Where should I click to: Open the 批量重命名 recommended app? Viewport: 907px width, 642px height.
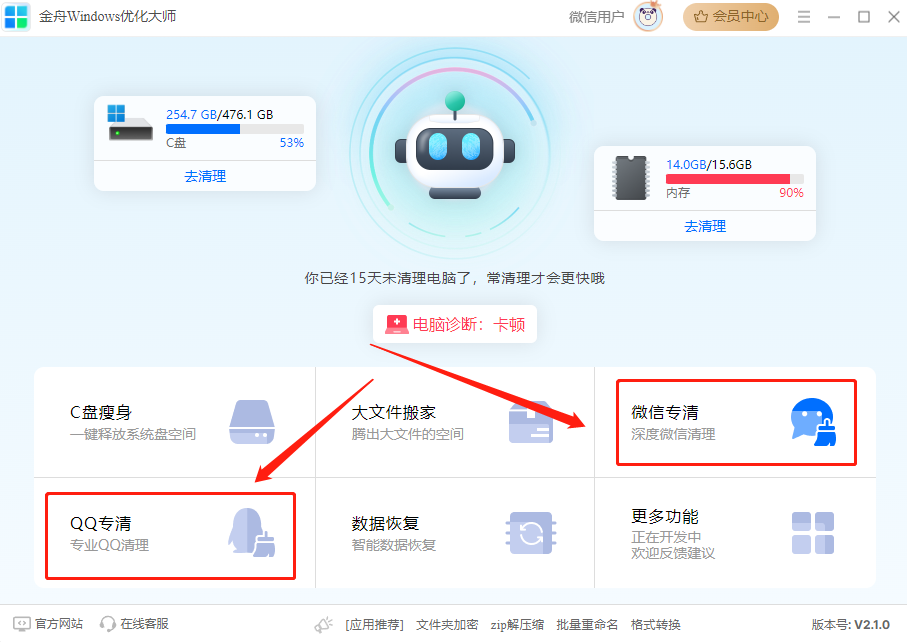click(587, 625)
